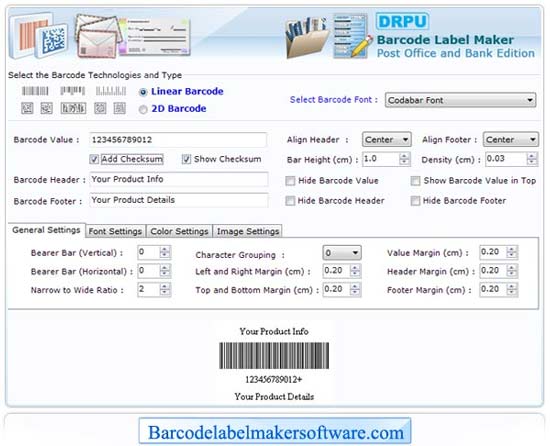This screenshot has height=446, width=550.
Task: Enable Hide Barcode Value checkbox
Action: [290, 181]
